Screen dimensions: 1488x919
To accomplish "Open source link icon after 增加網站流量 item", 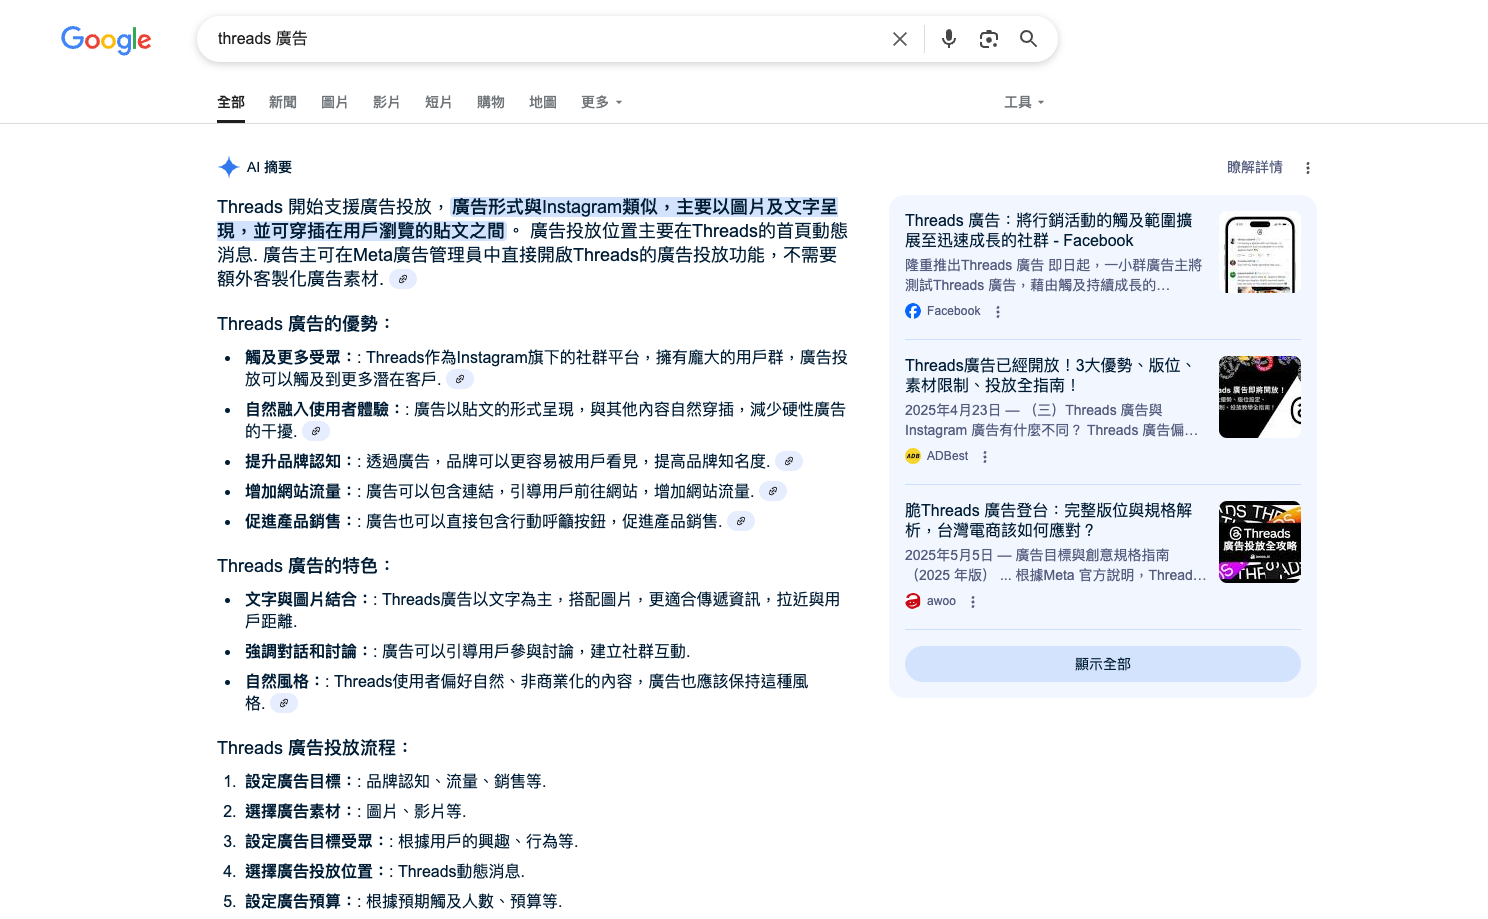I will [x=773, y=491].
